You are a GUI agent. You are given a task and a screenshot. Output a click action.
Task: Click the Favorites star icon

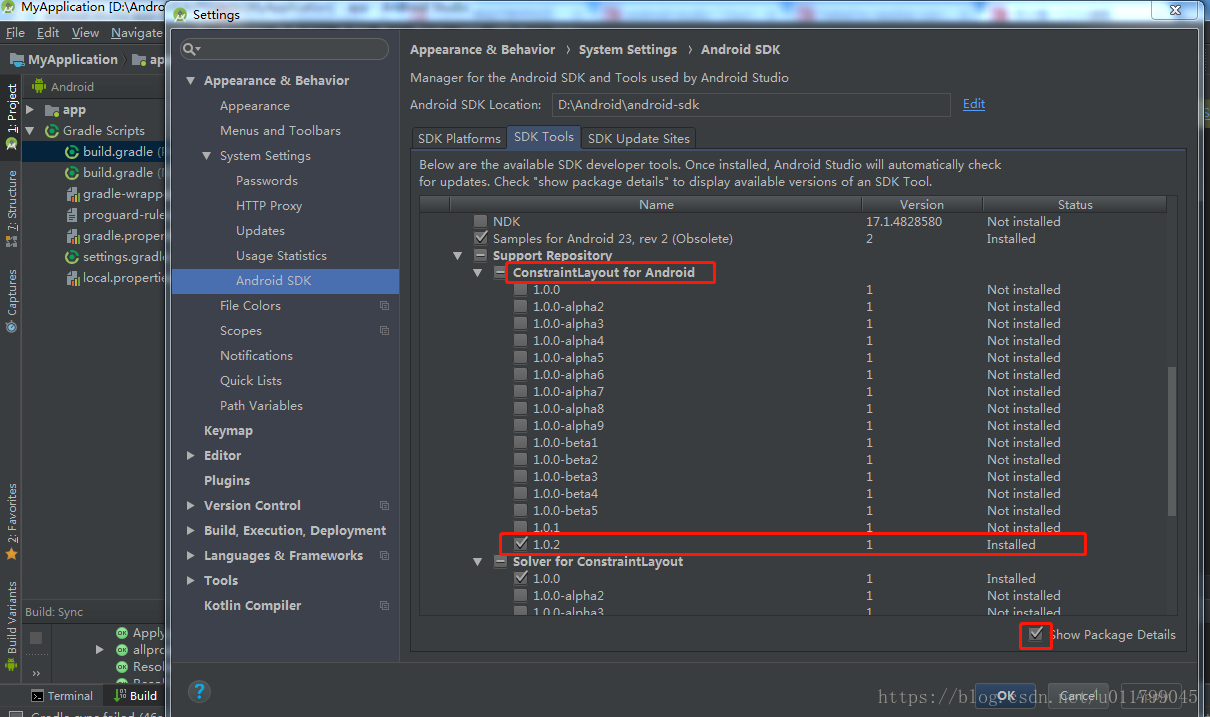[12, 553]
